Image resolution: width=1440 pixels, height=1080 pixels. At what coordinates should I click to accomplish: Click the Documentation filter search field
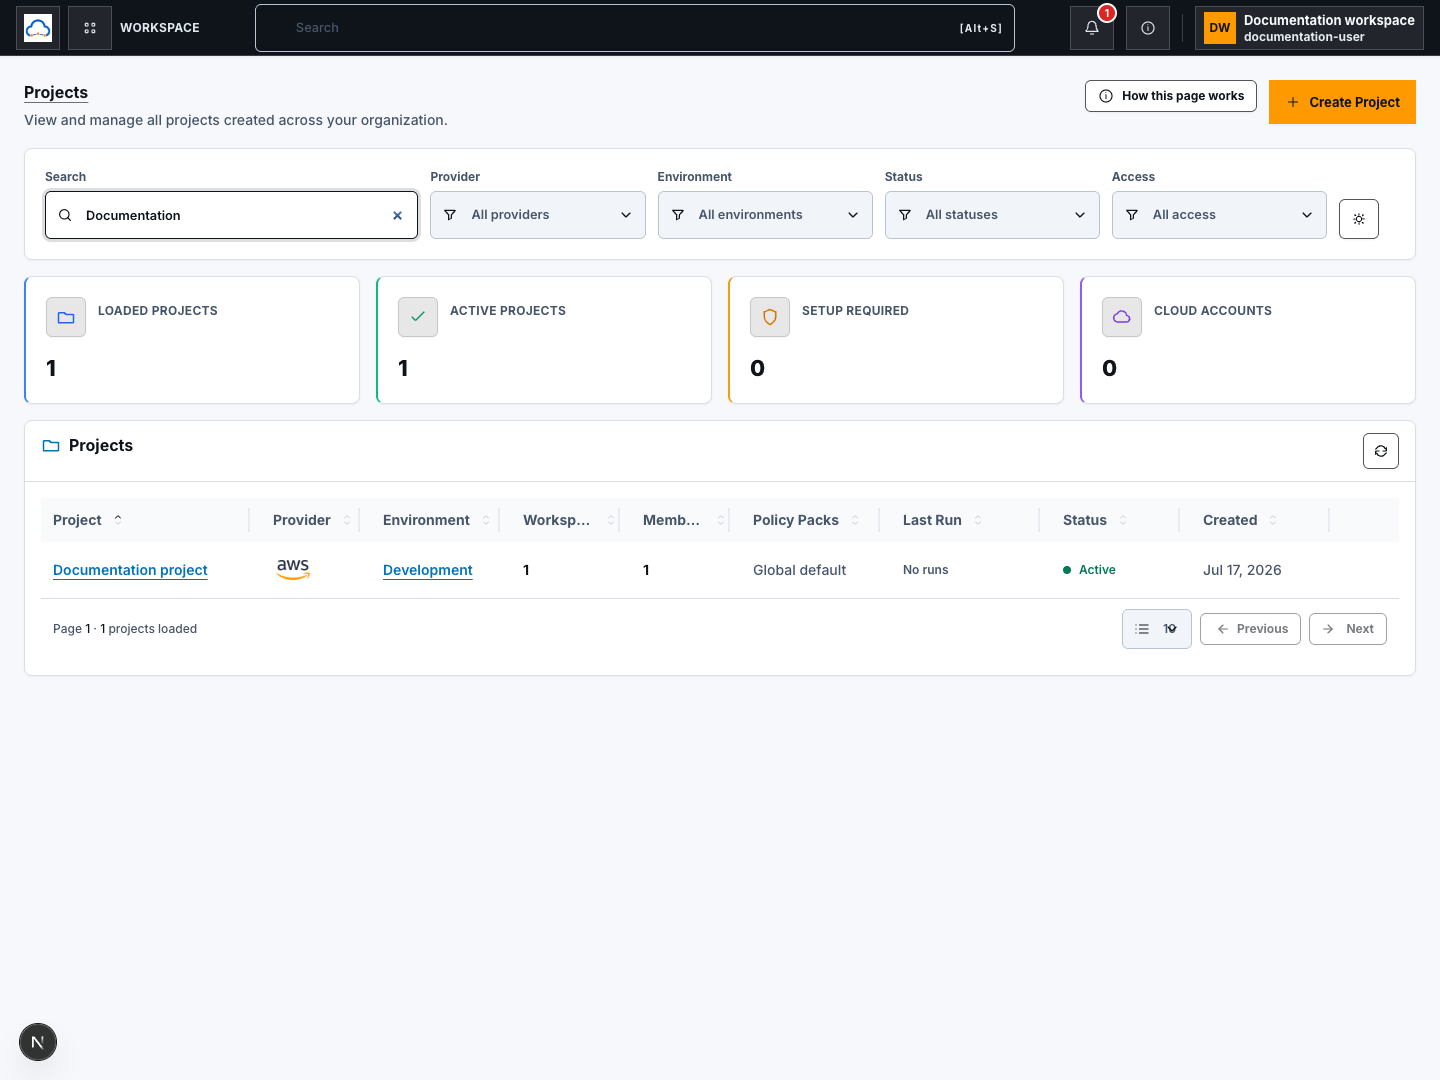coord(231,215)
